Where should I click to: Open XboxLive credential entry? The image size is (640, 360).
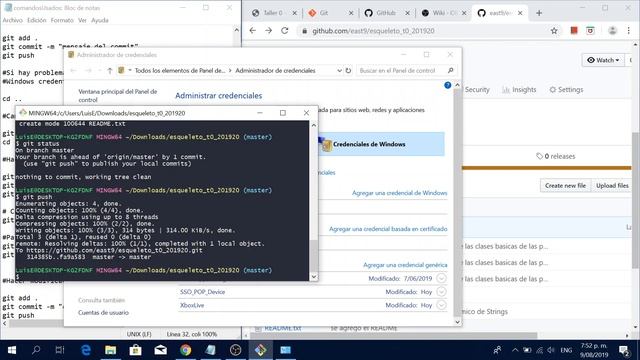point(192,305)
